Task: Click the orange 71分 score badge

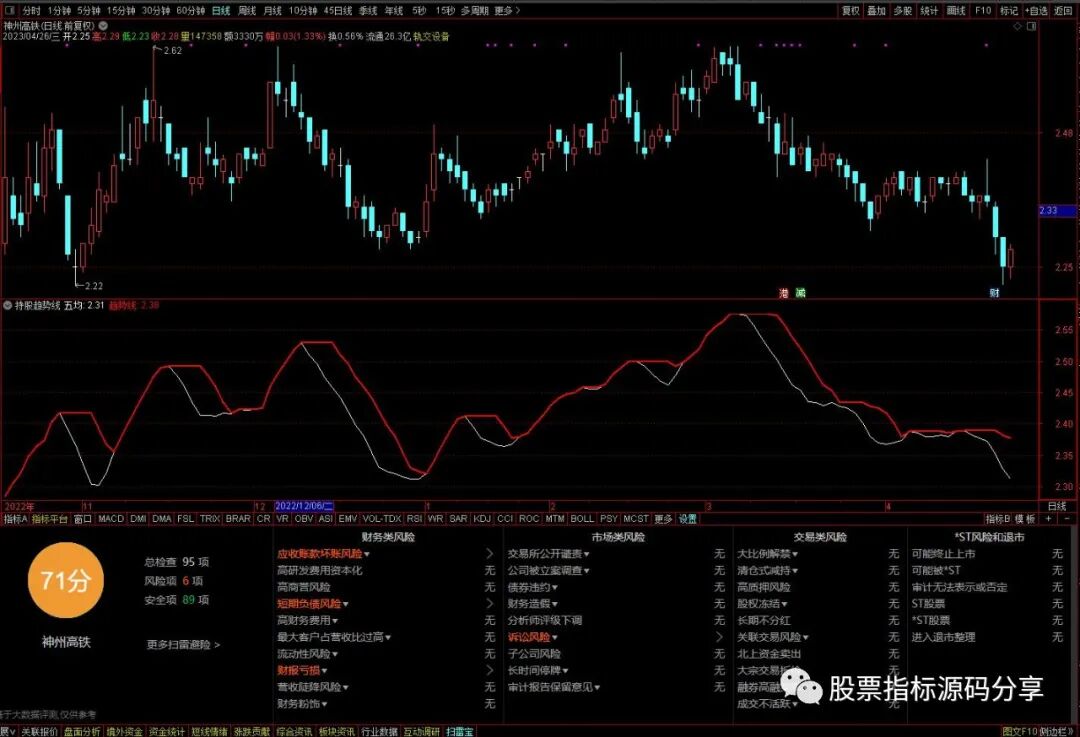Action: click(65, 581)
